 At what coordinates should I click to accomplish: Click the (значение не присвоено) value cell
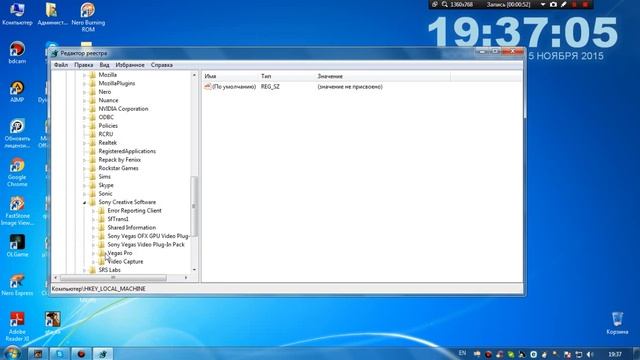tap(350, 87)
